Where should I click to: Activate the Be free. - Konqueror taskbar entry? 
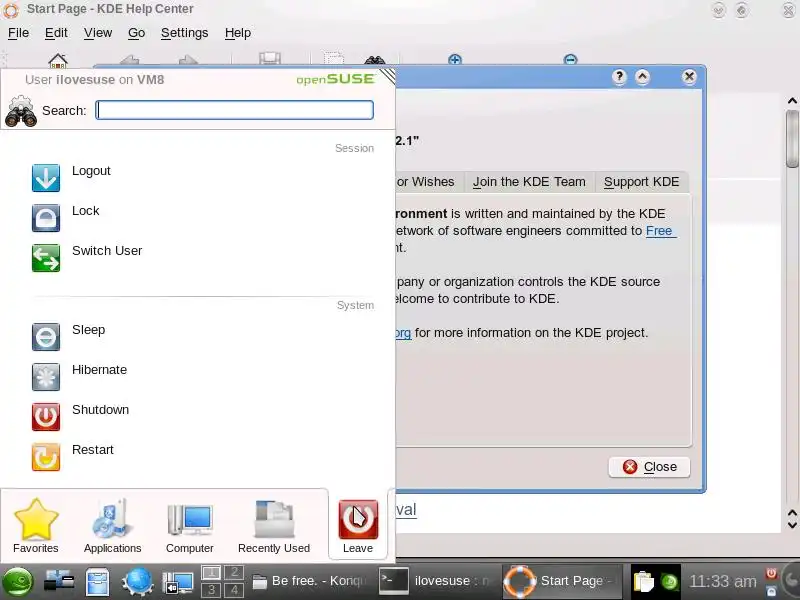(310, 581)
